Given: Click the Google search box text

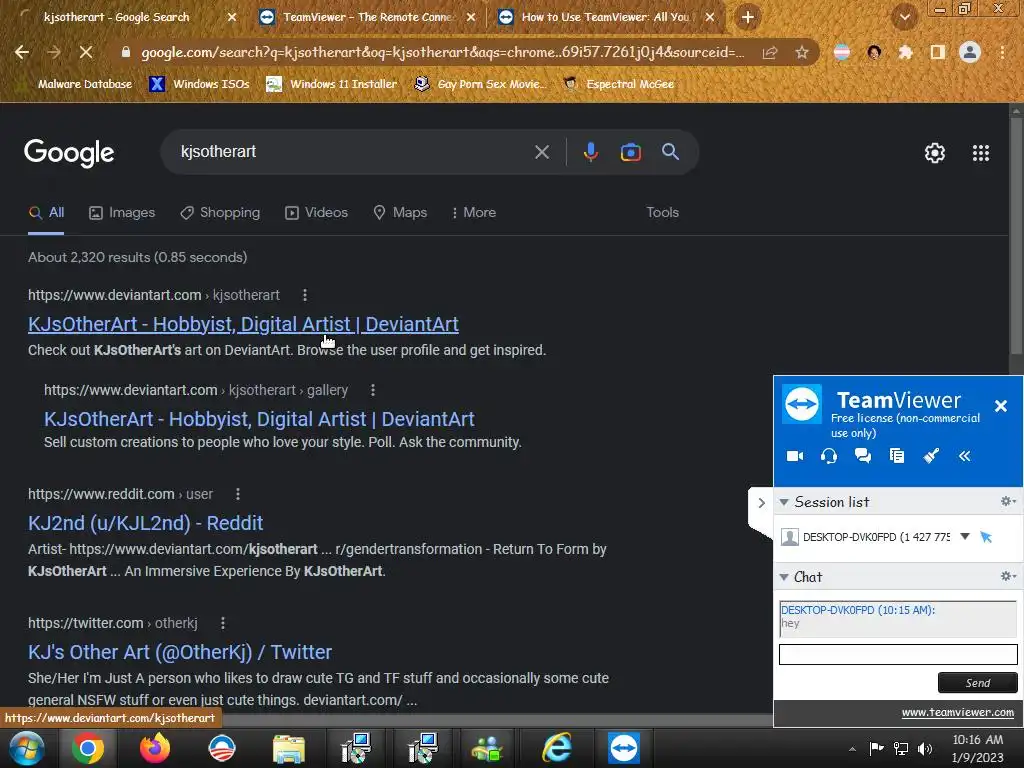Looking at the screenshot, I should [x=218, y=152].
